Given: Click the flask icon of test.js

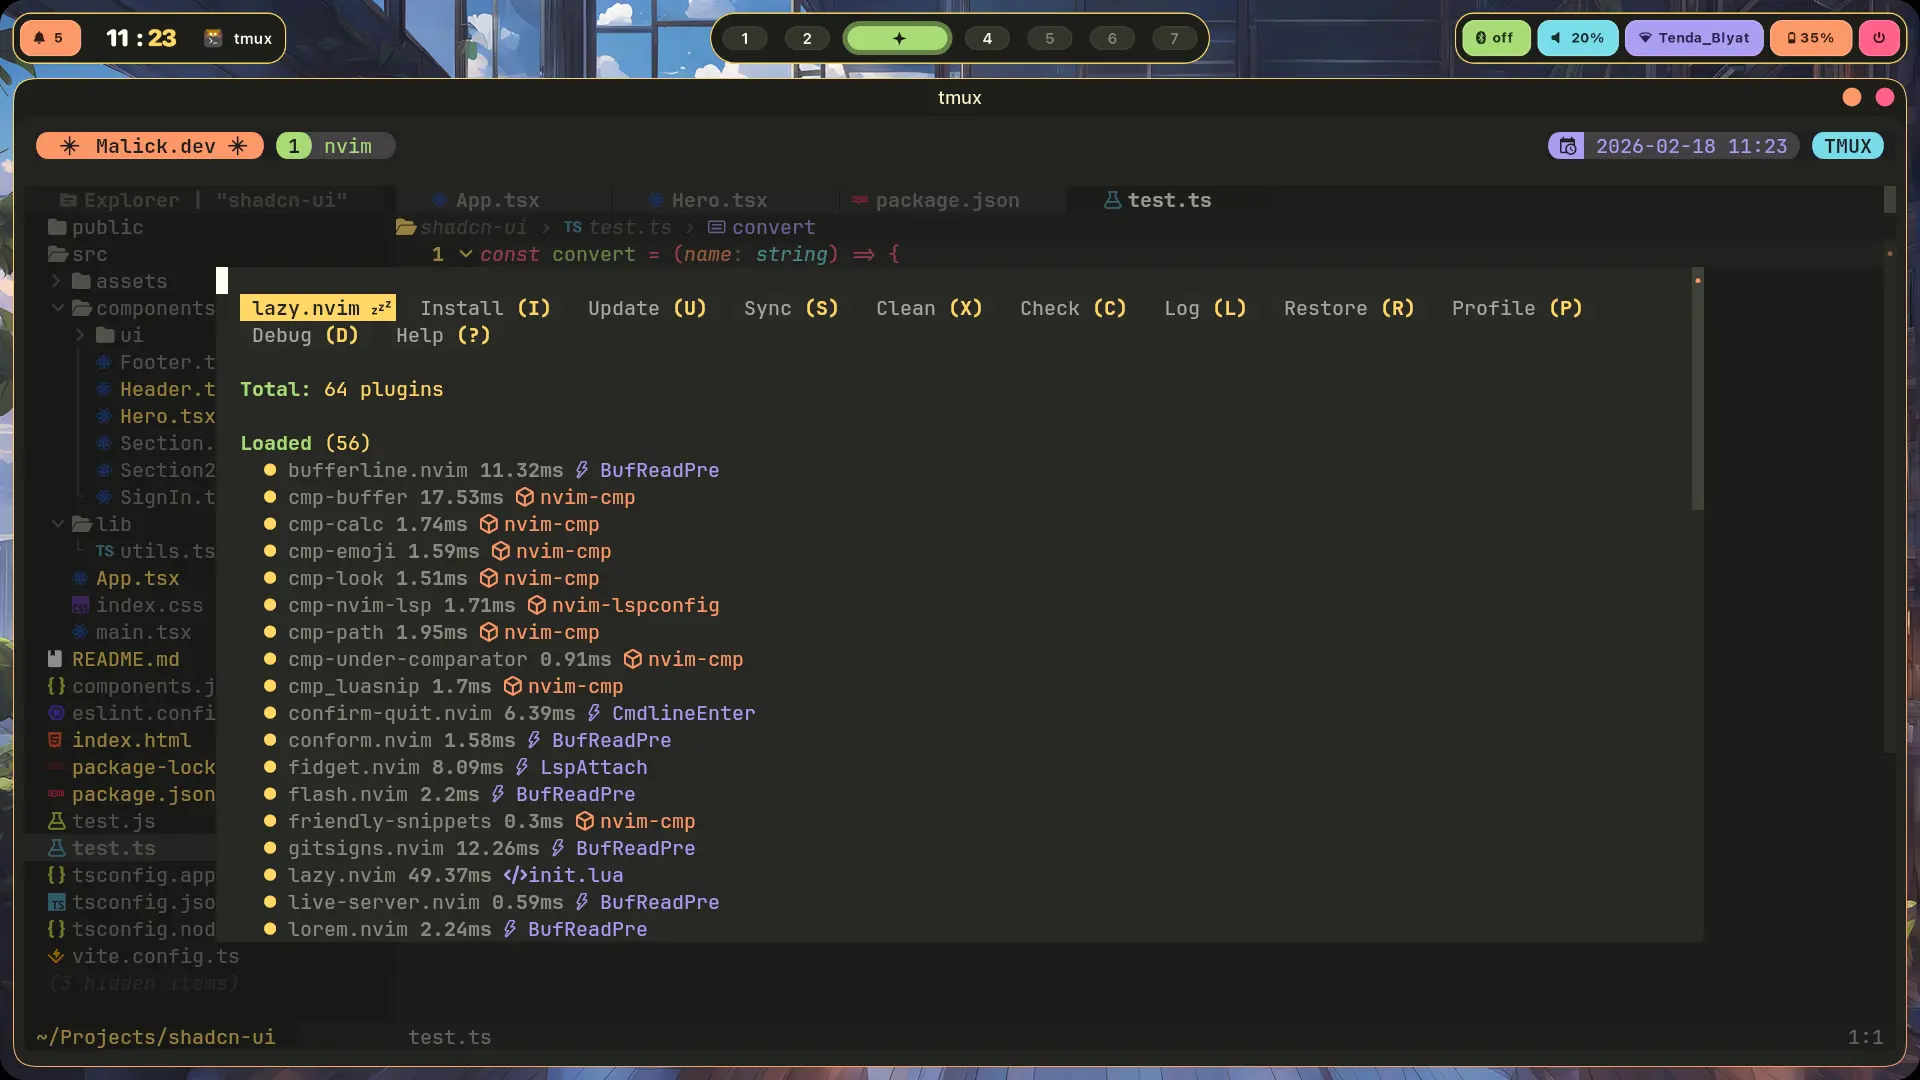Looking at the screenshot, I should (56, 821).
